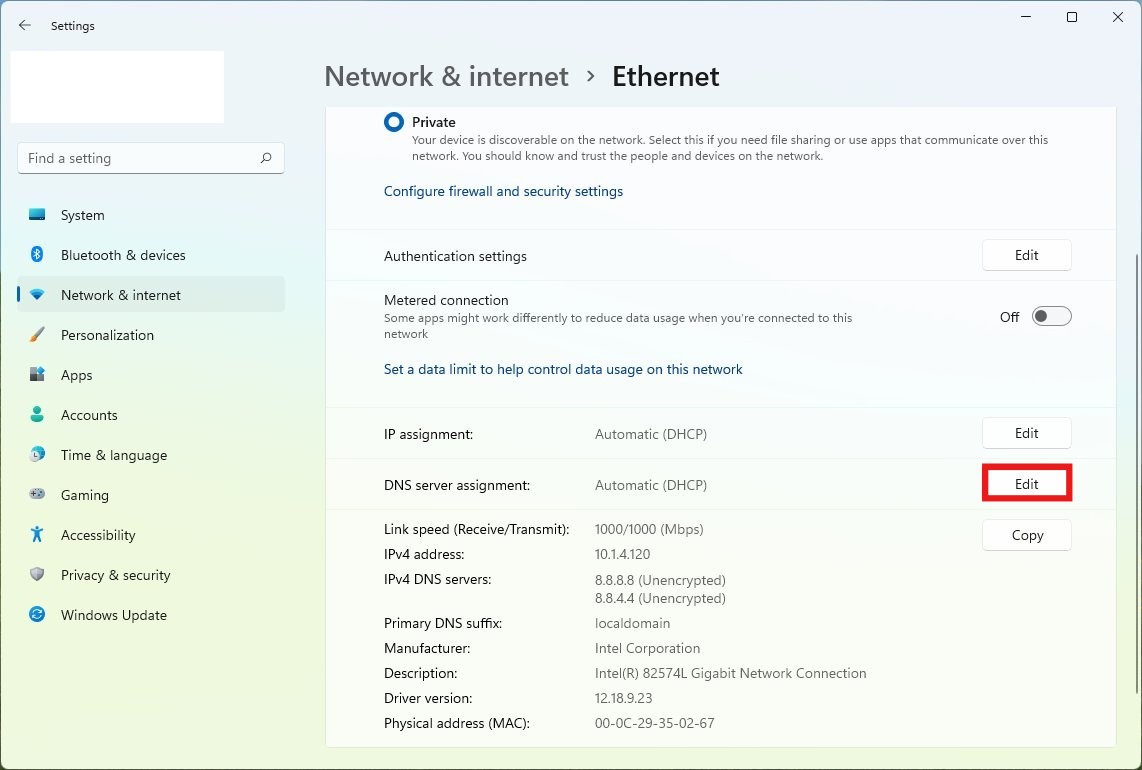Open Set a data limit link
The width and height of the screenshot is (1142, 770).
(563, 369)
